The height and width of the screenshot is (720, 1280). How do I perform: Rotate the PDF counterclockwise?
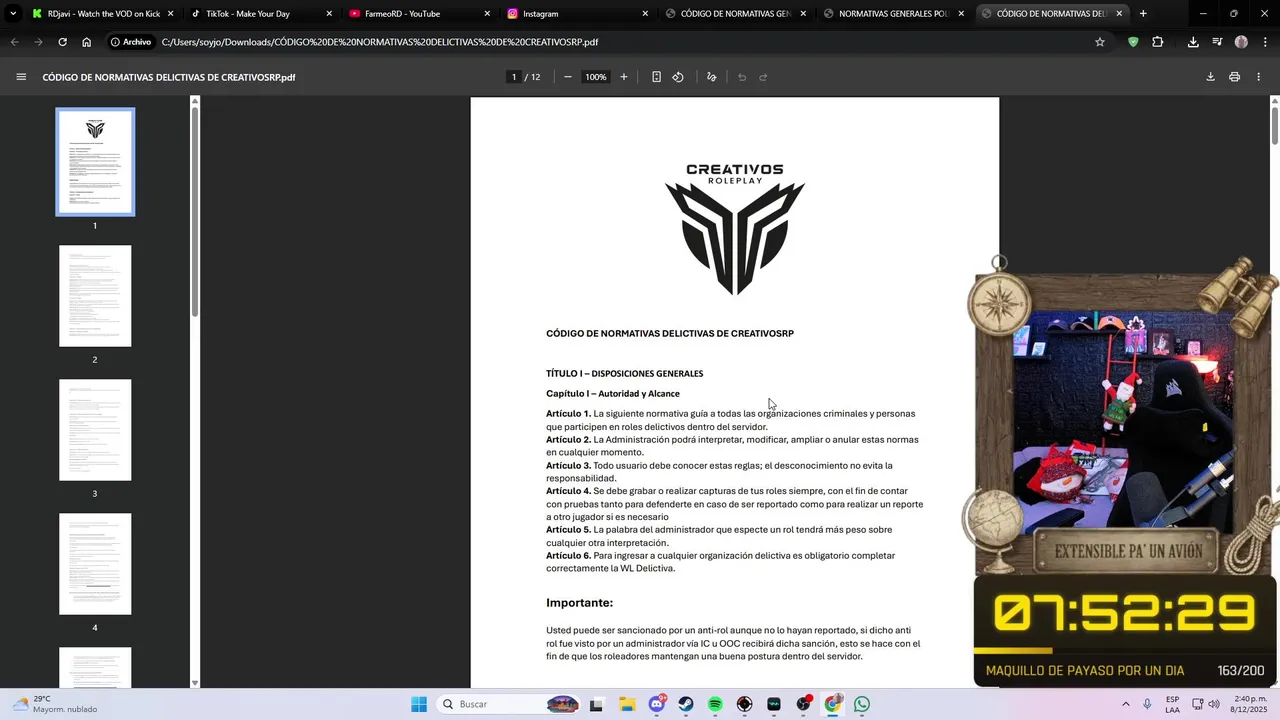click(x=678, y=77)
